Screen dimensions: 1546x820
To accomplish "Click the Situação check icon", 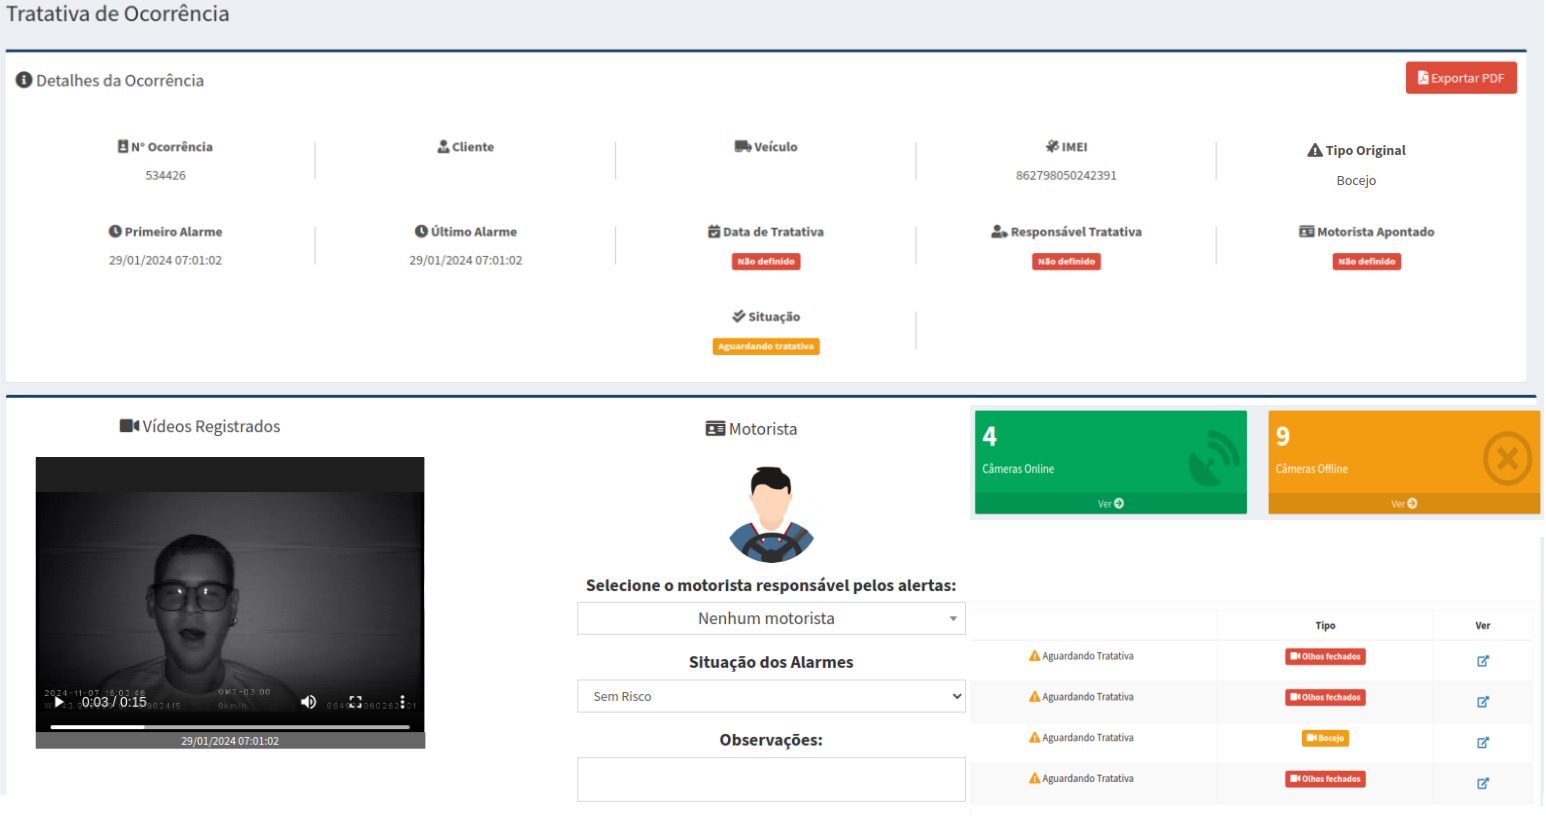I will 738,316.
